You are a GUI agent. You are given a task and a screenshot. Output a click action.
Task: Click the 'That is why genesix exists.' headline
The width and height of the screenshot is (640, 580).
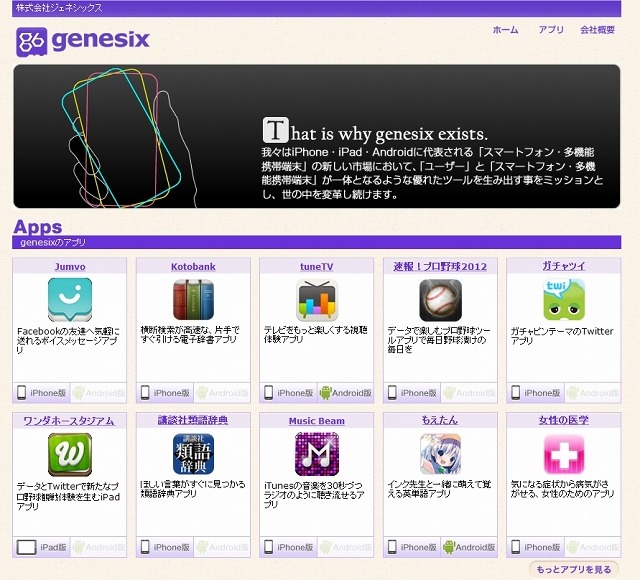(x=375, y=131)
